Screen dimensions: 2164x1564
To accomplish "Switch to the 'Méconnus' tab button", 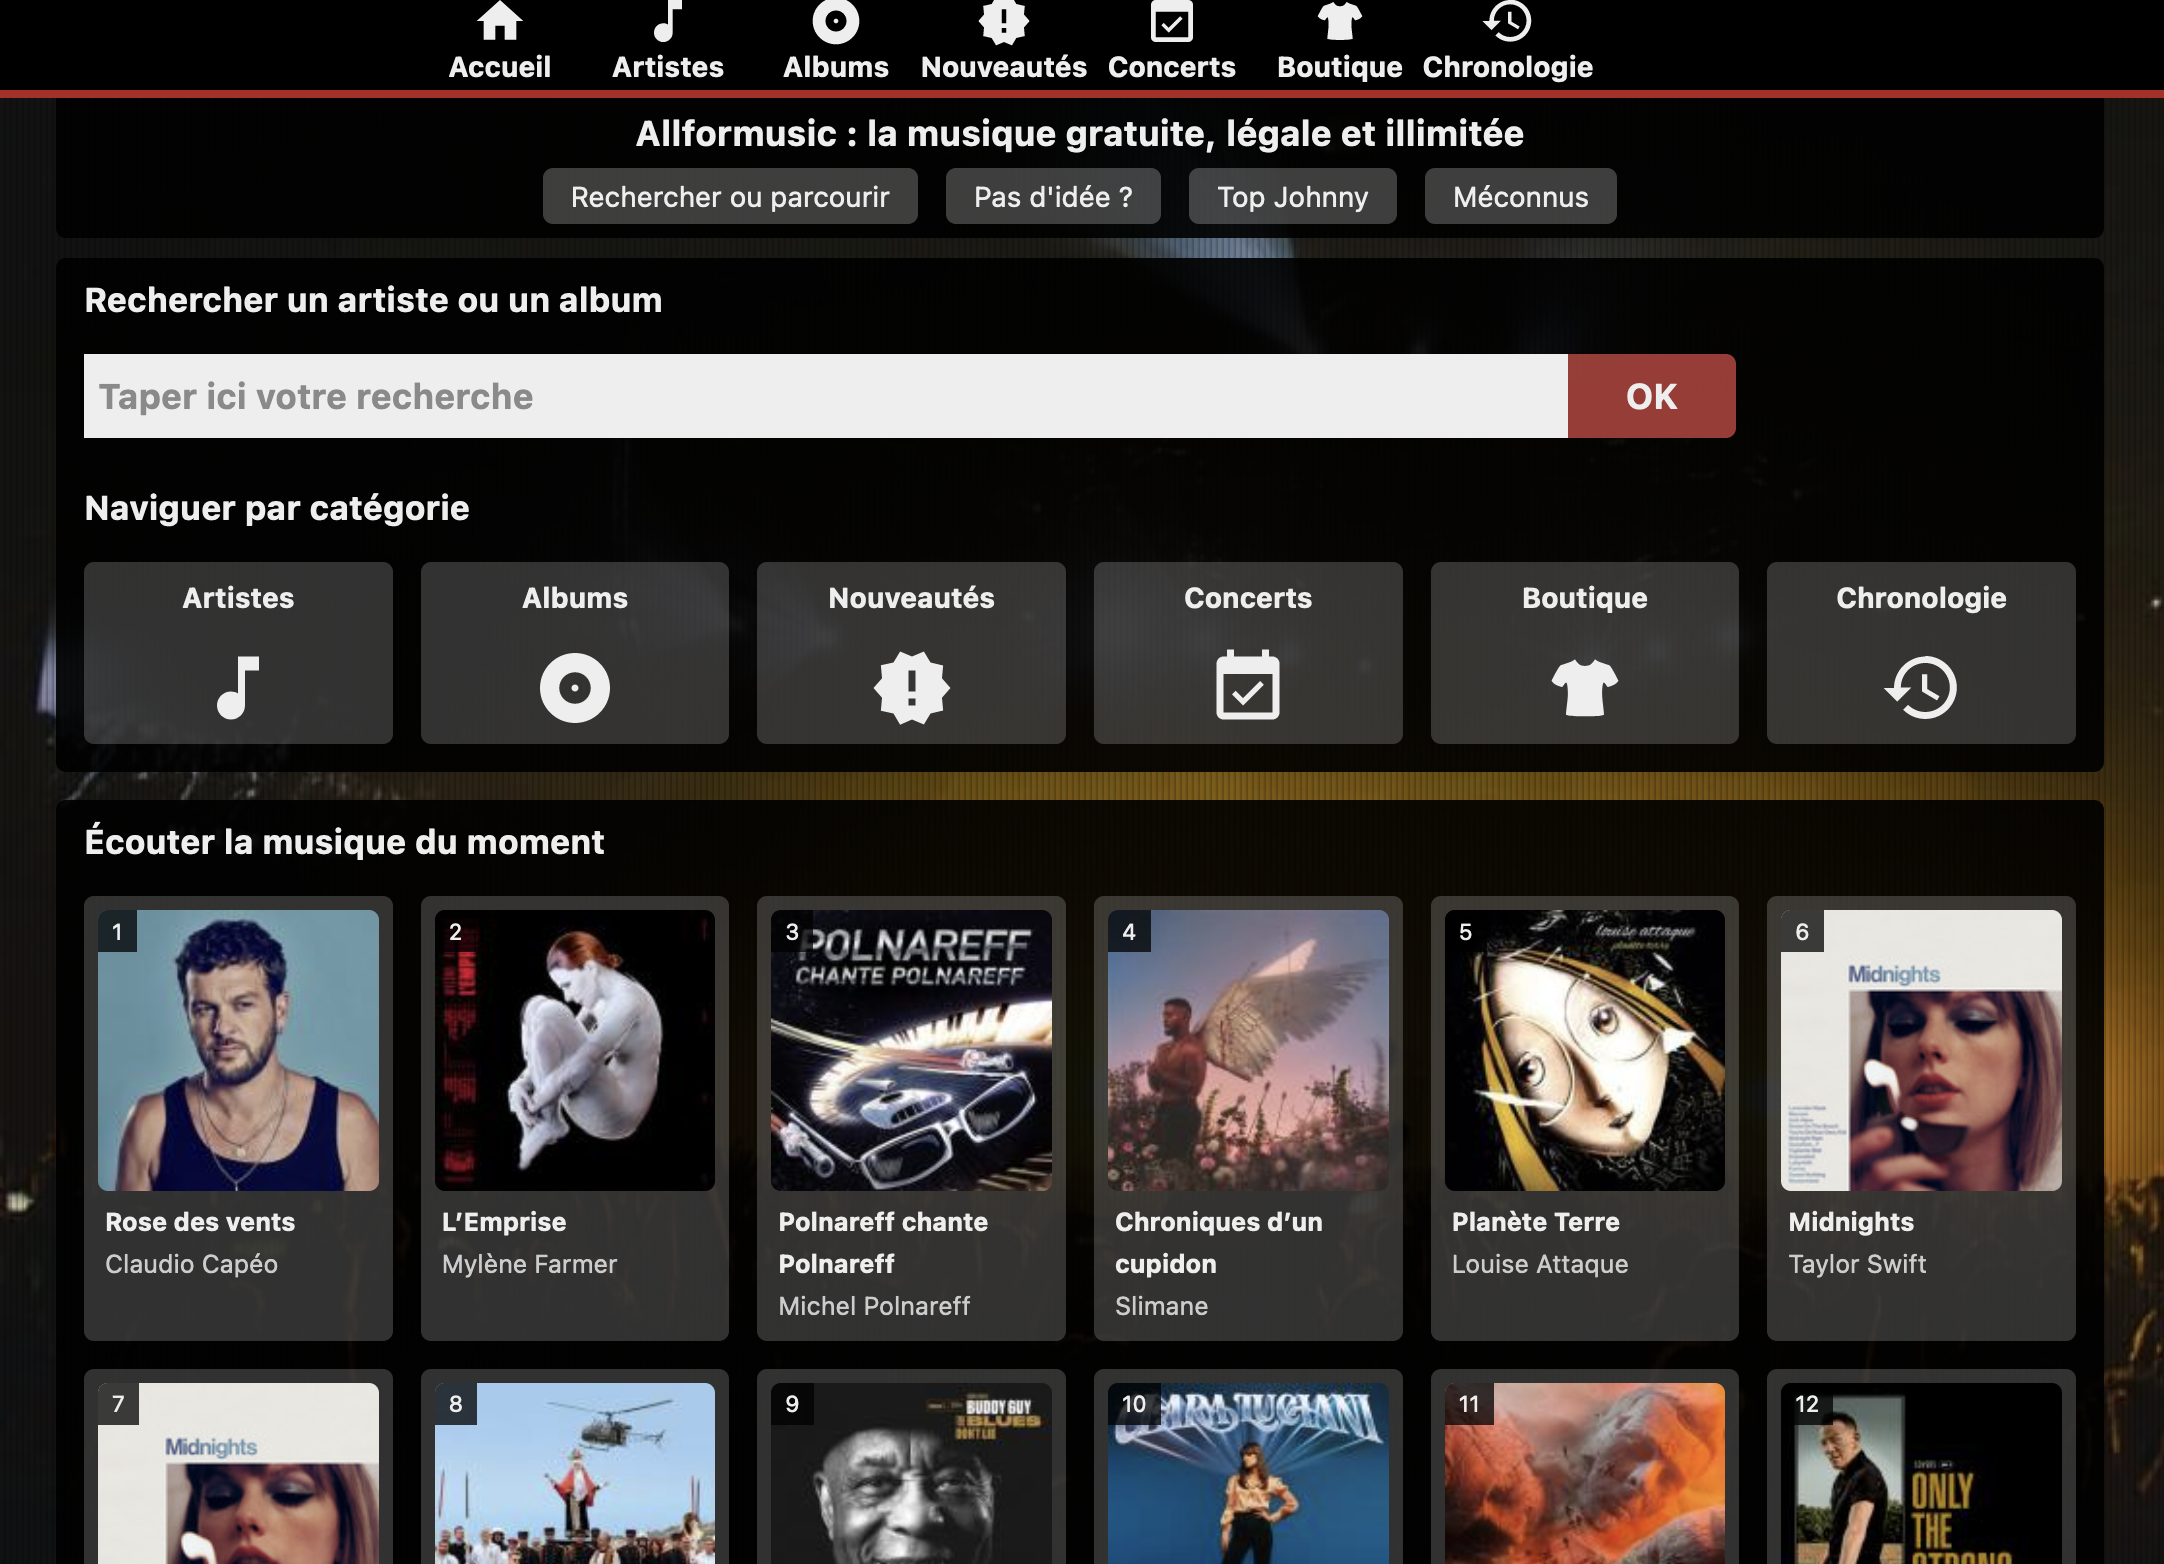I will (1520, 197).
